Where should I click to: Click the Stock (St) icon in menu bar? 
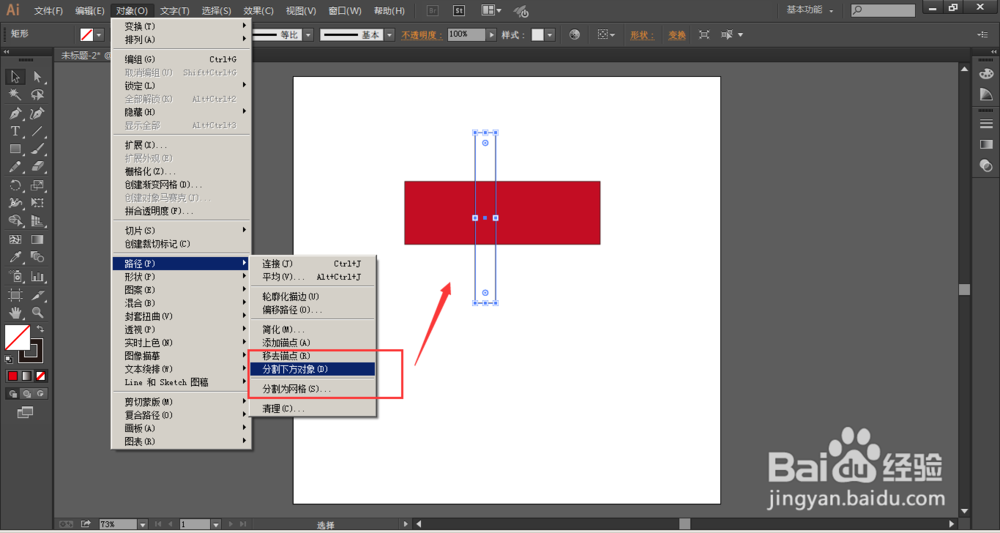[459, 11]
